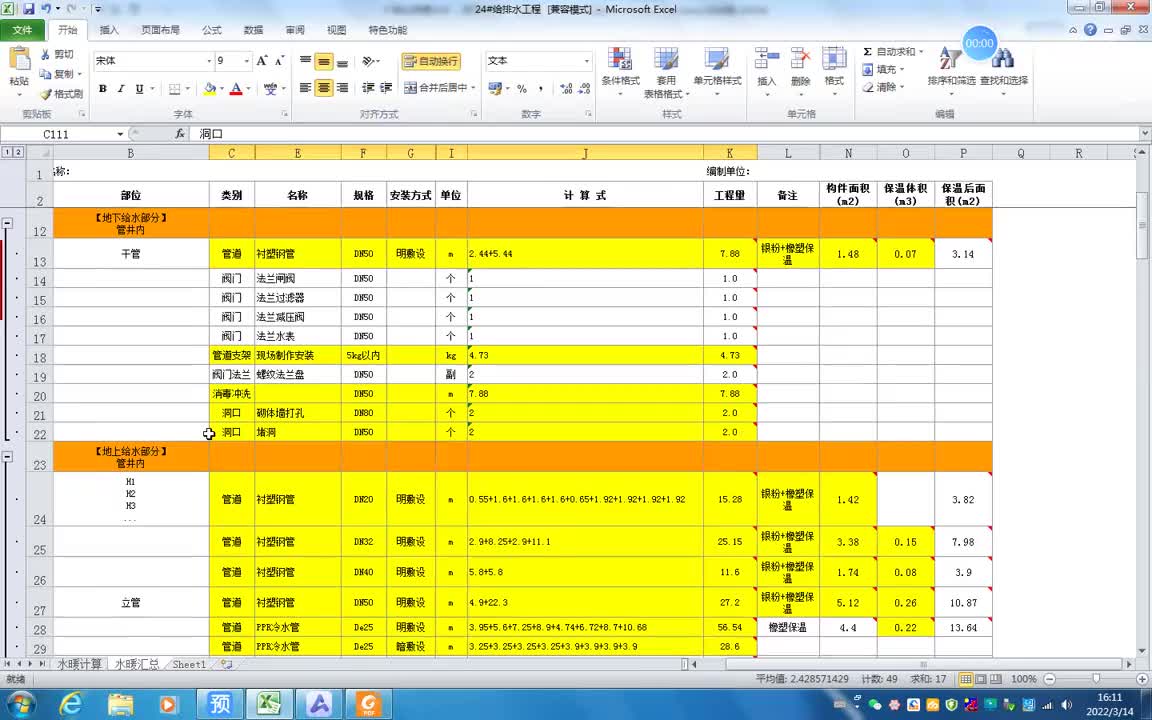This screenshot has height=720, width=1152.
Task: Click the Undo arrow in quick access toolbar
Action: click(x=46, y=10)
